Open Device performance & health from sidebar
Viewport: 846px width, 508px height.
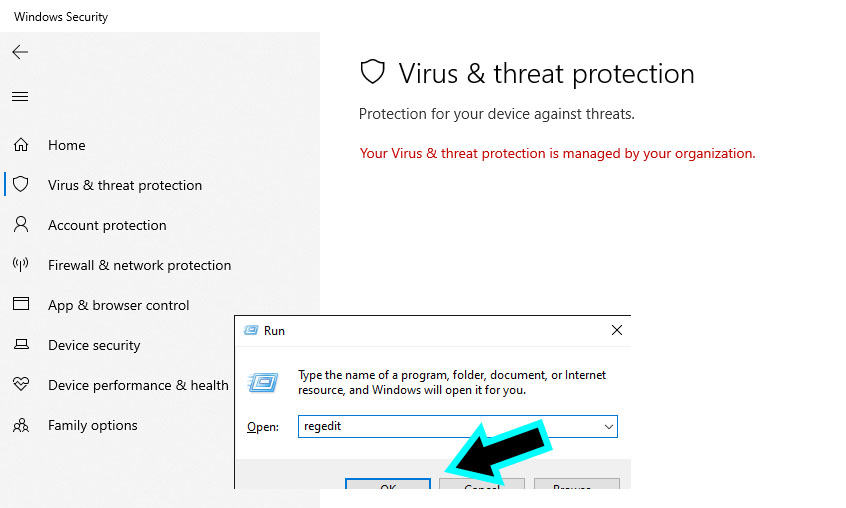click(x=138, y=385)
